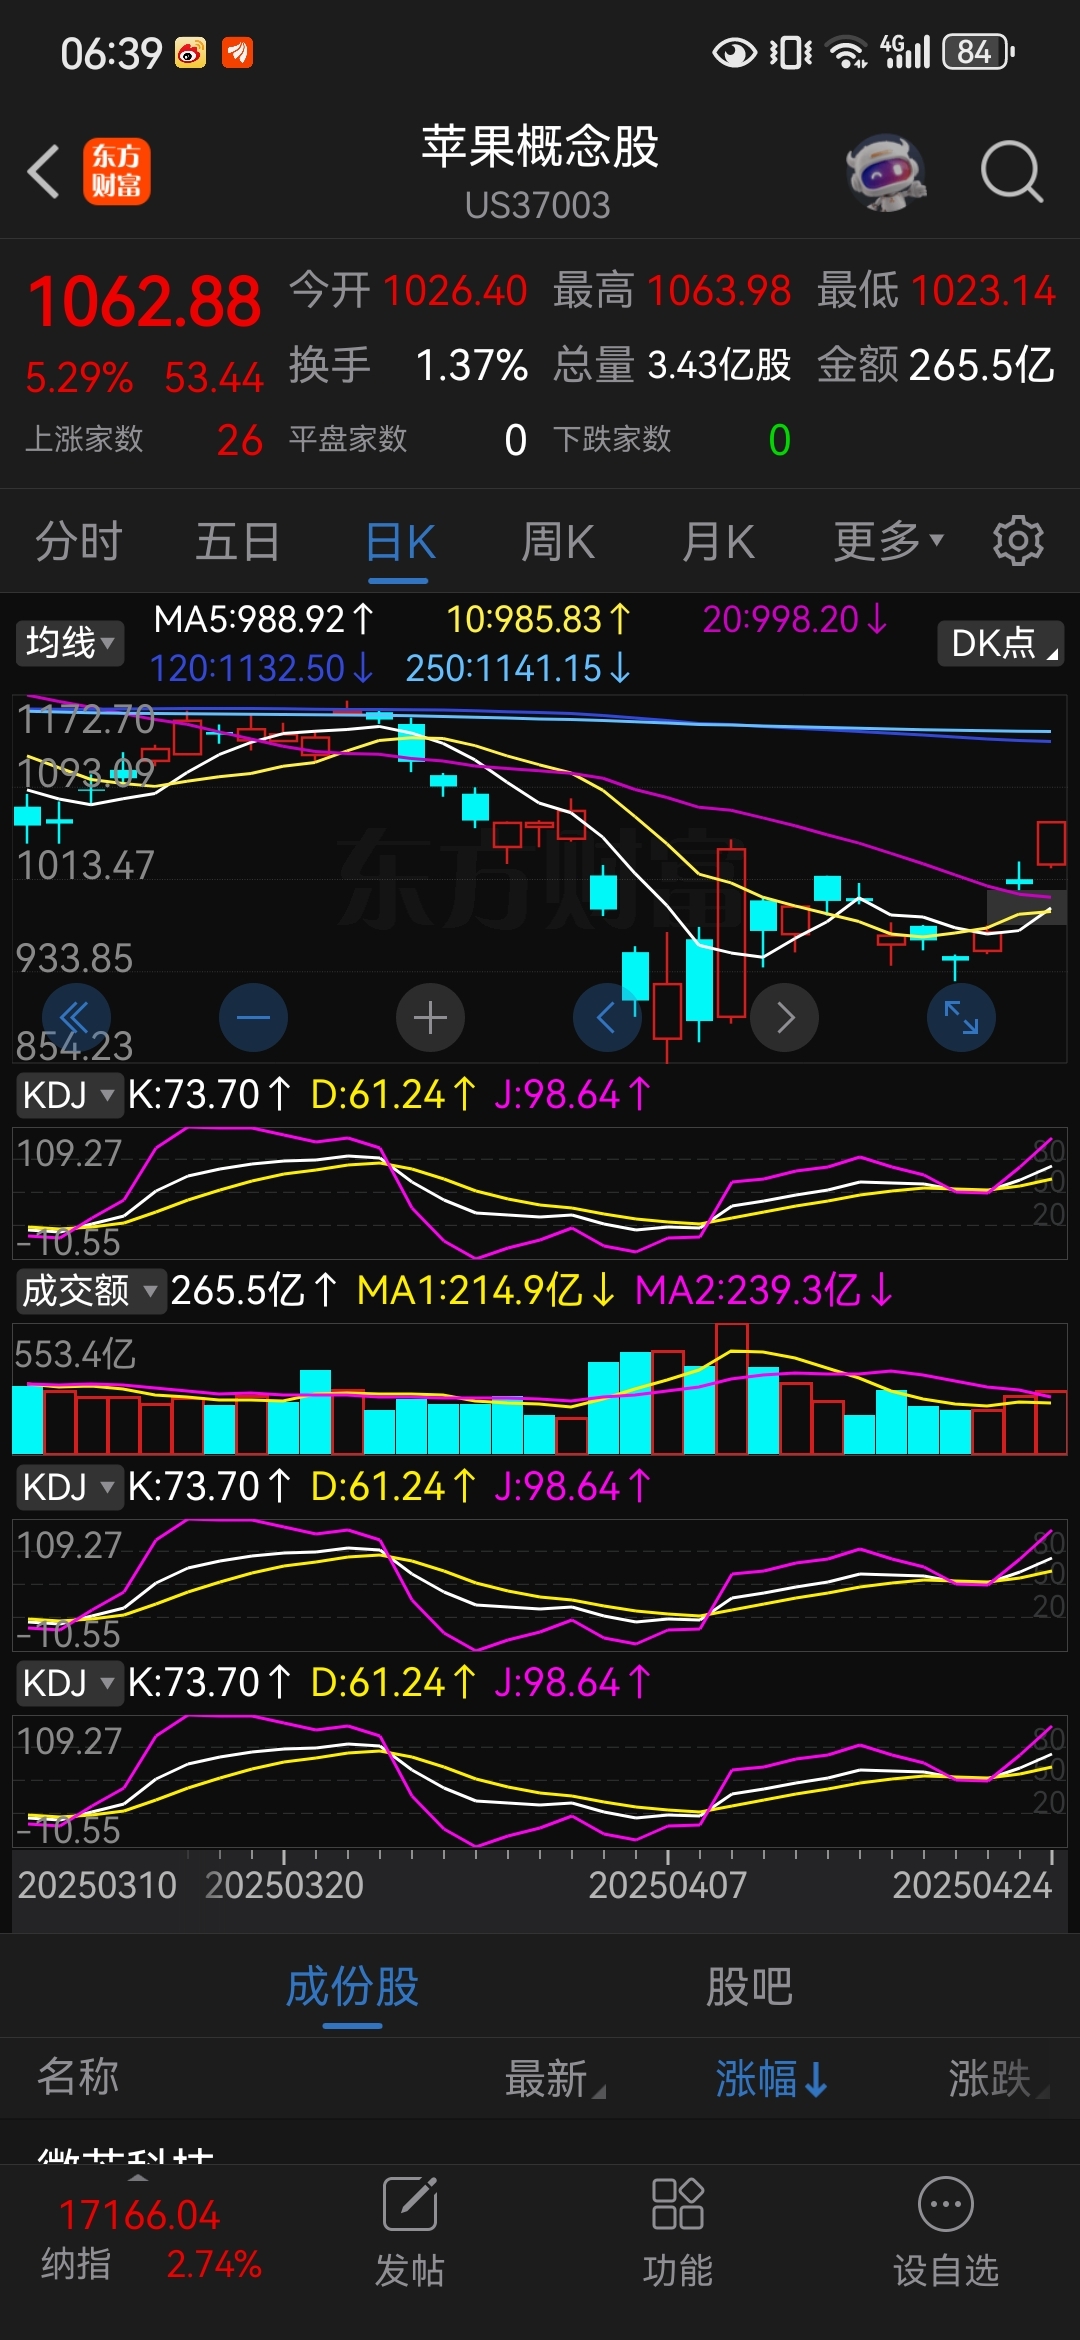Tap the 名称 column header
Image resolution: width=1080 pixels, height=2340 pixels.
coord(78,2077)
